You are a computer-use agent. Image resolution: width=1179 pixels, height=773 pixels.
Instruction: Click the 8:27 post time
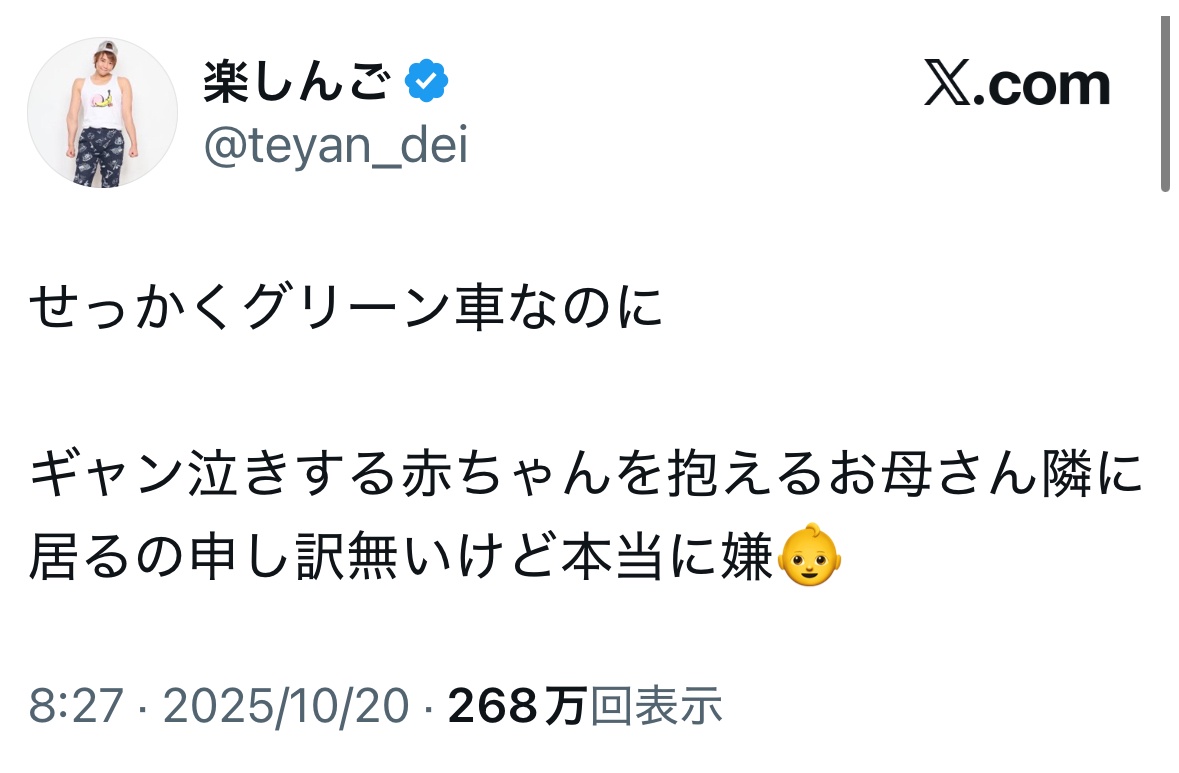point(76,707)
